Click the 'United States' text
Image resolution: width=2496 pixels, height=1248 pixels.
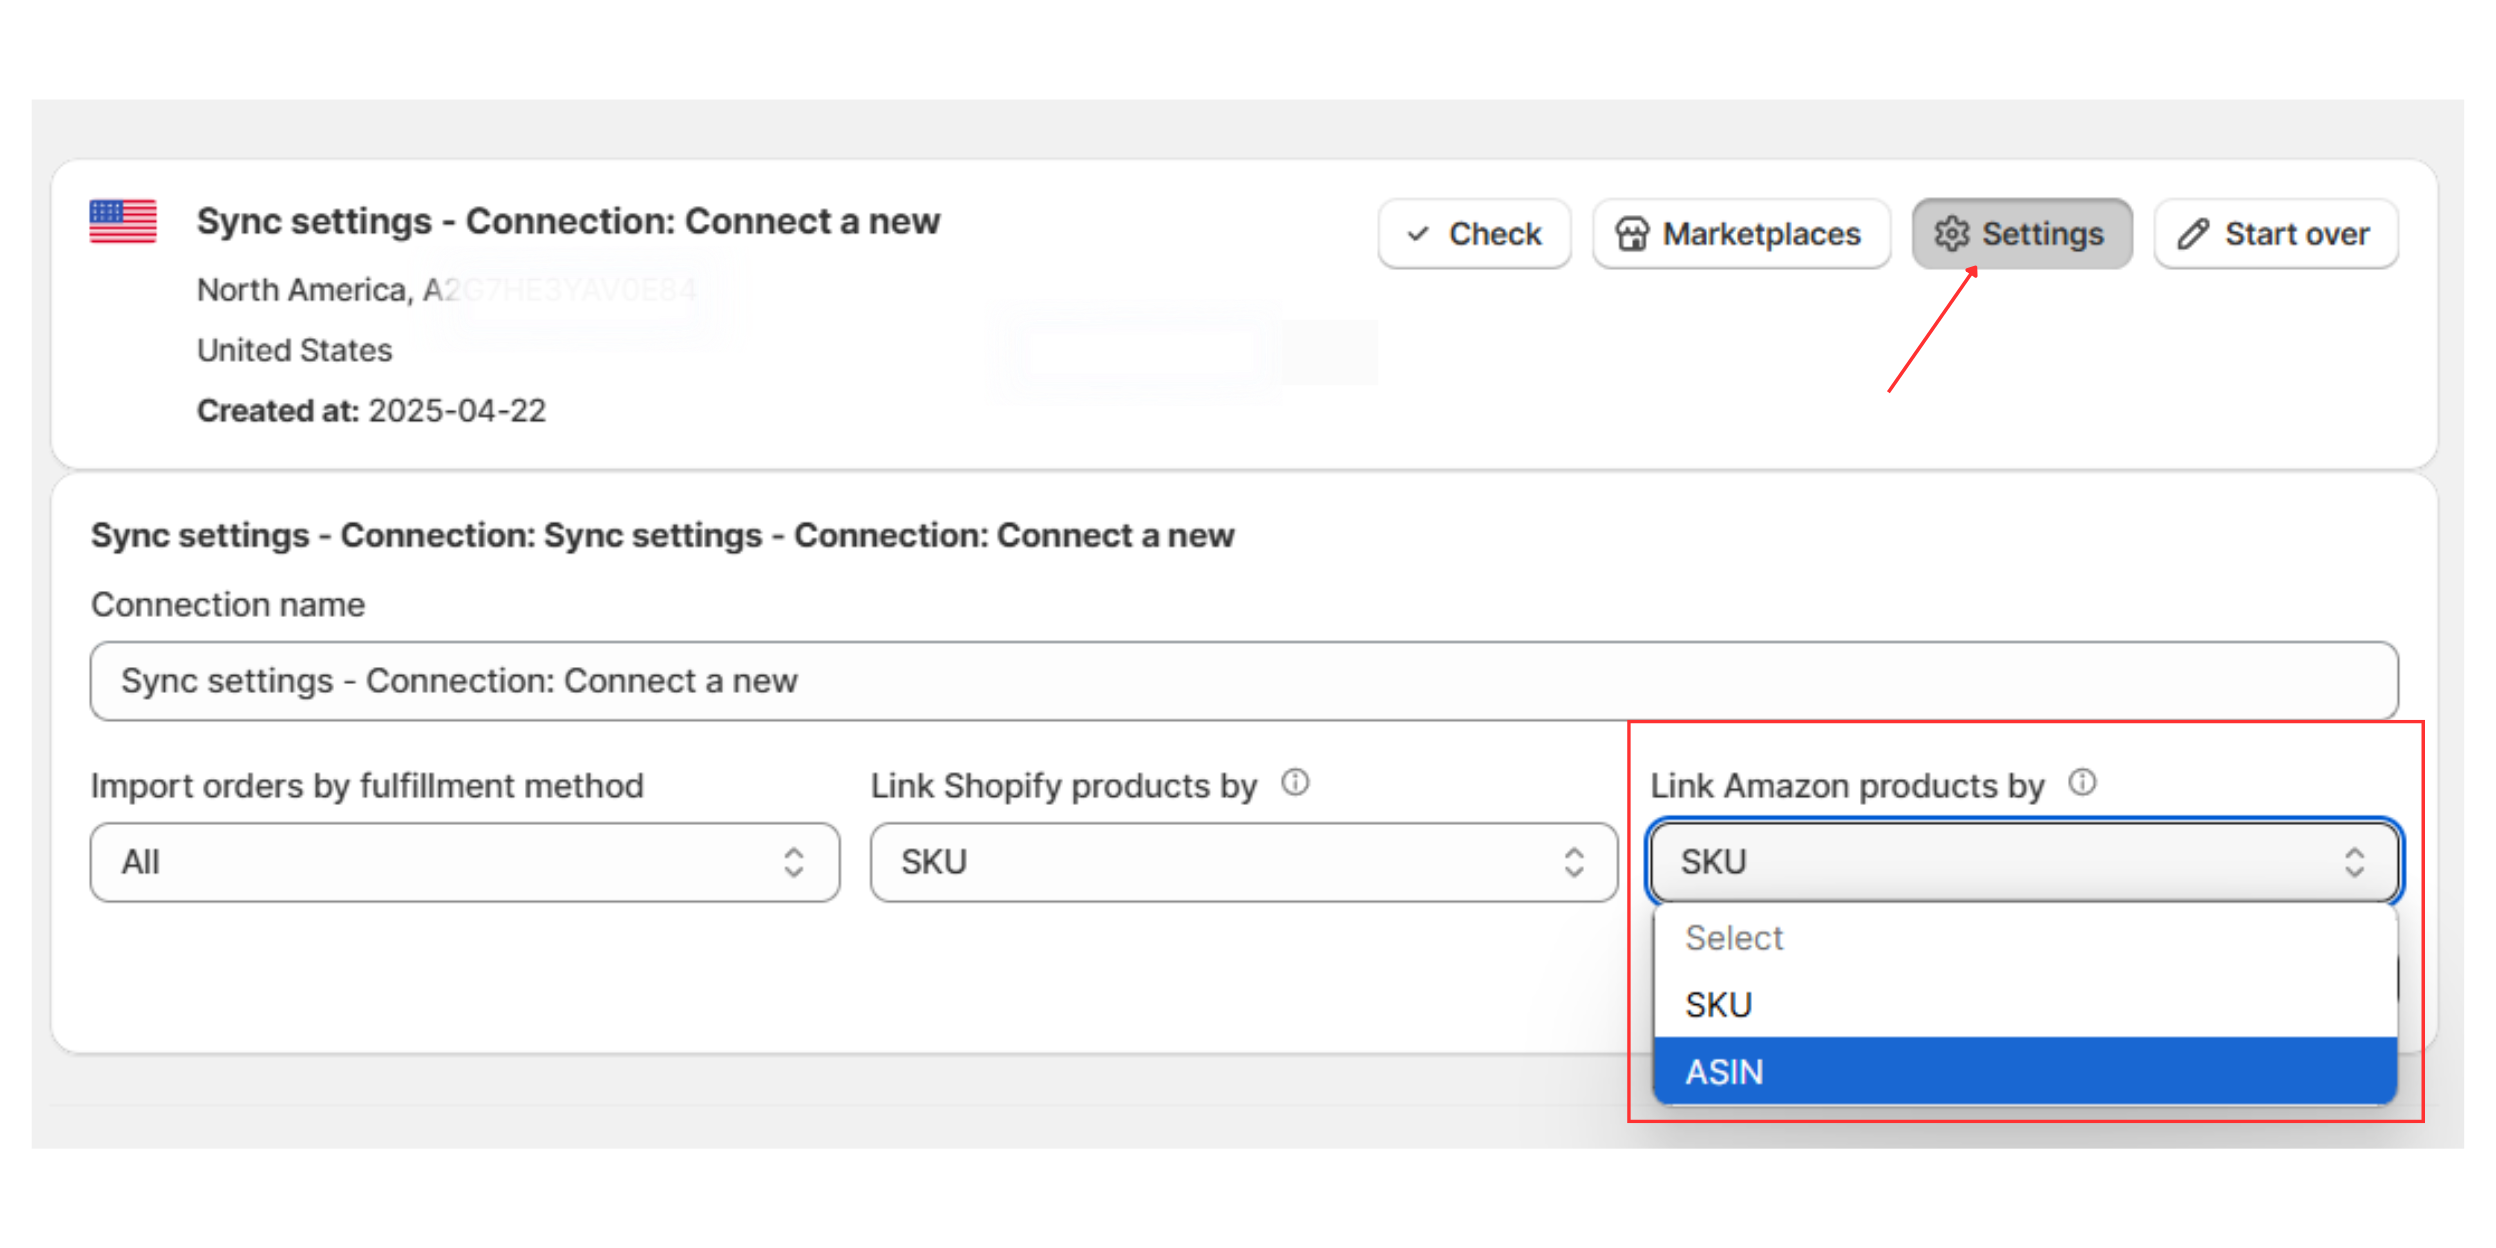click(295, 350)
